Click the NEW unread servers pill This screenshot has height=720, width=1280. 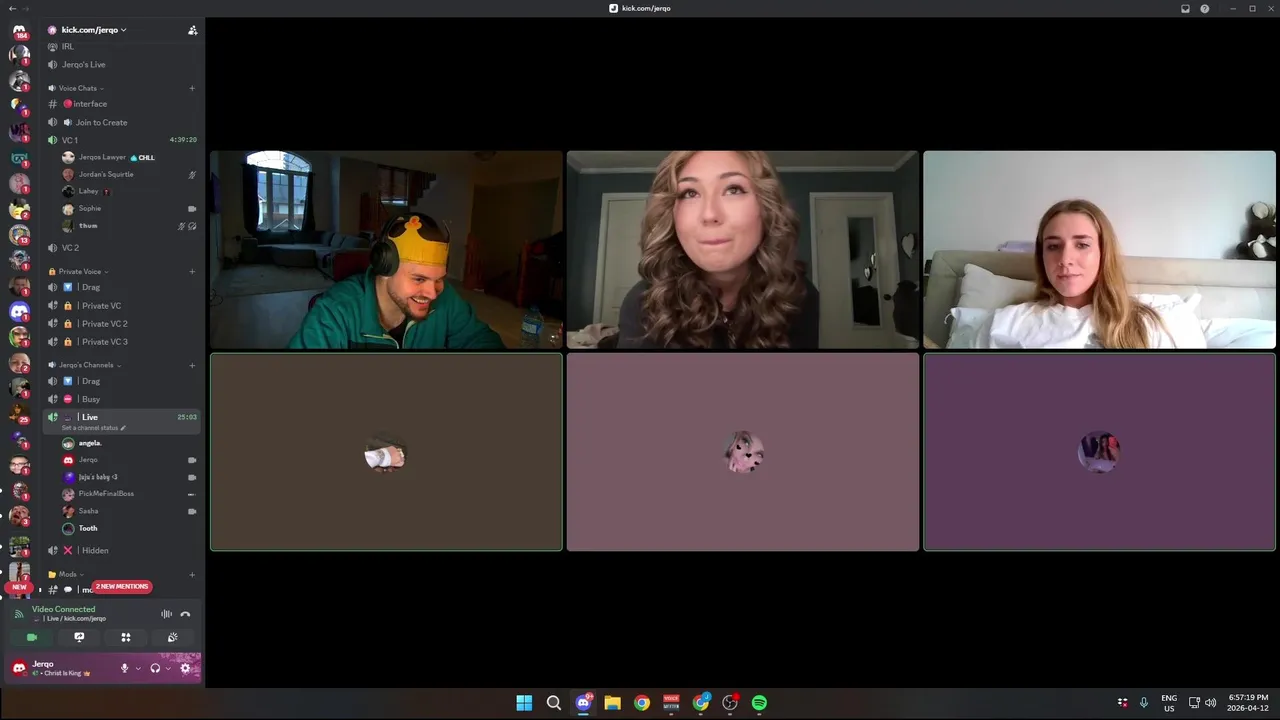tap(19, 587)
